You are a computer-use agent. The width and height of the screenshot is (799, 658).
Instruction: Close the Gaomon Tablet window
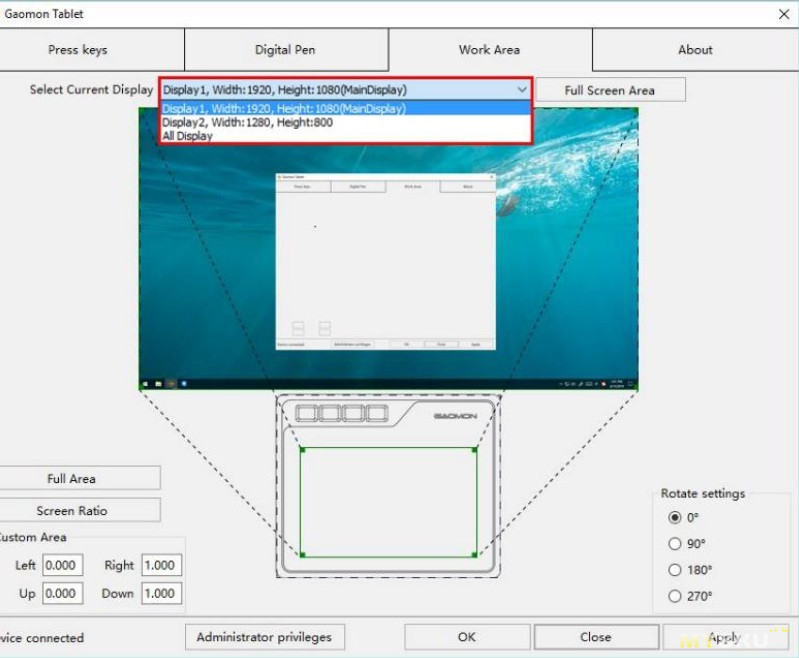(x=783, y=14)
